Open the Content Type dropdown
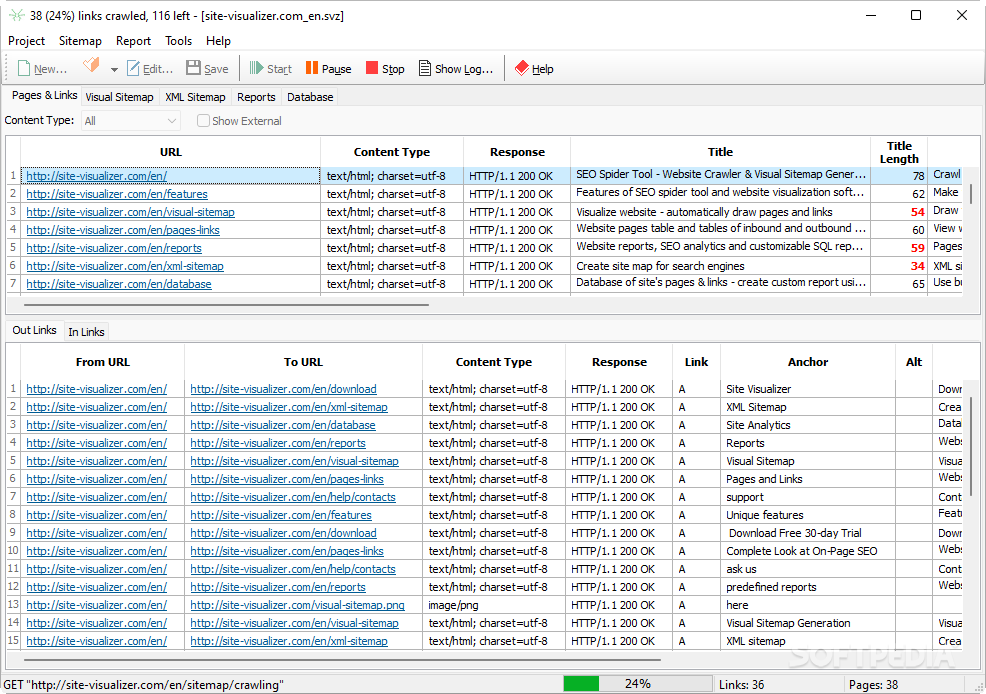The height and width of the screenshot is (694, 986). point(131,121)
